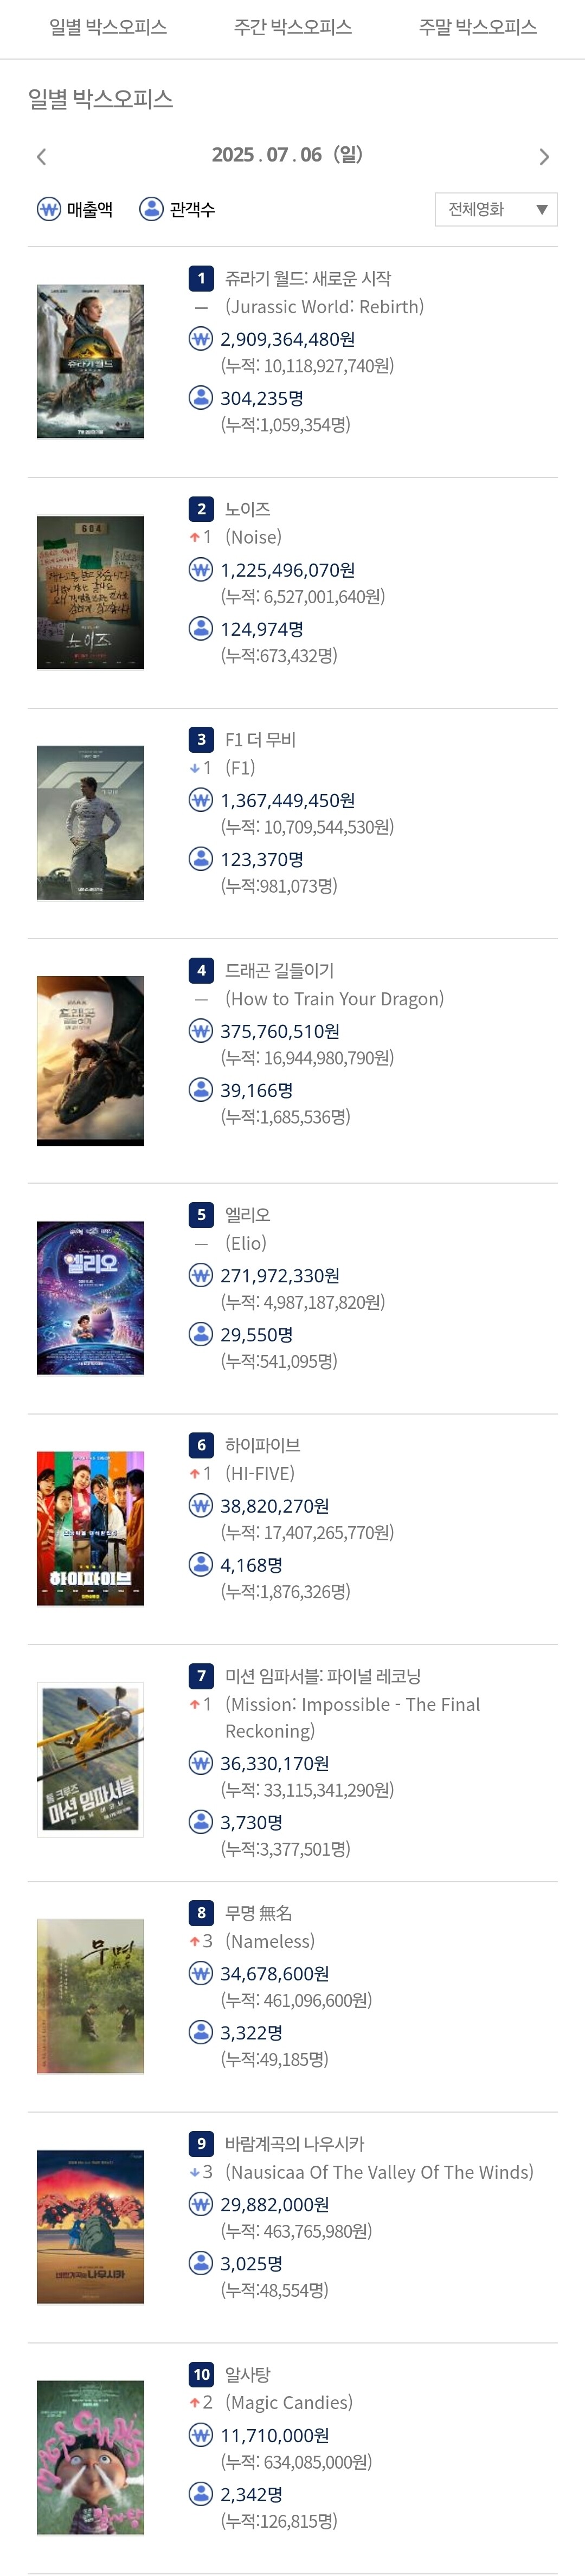Switch to 주간 박스오피스 tab
This screenshot has width=585, height=2576.
tap(293, 27)
